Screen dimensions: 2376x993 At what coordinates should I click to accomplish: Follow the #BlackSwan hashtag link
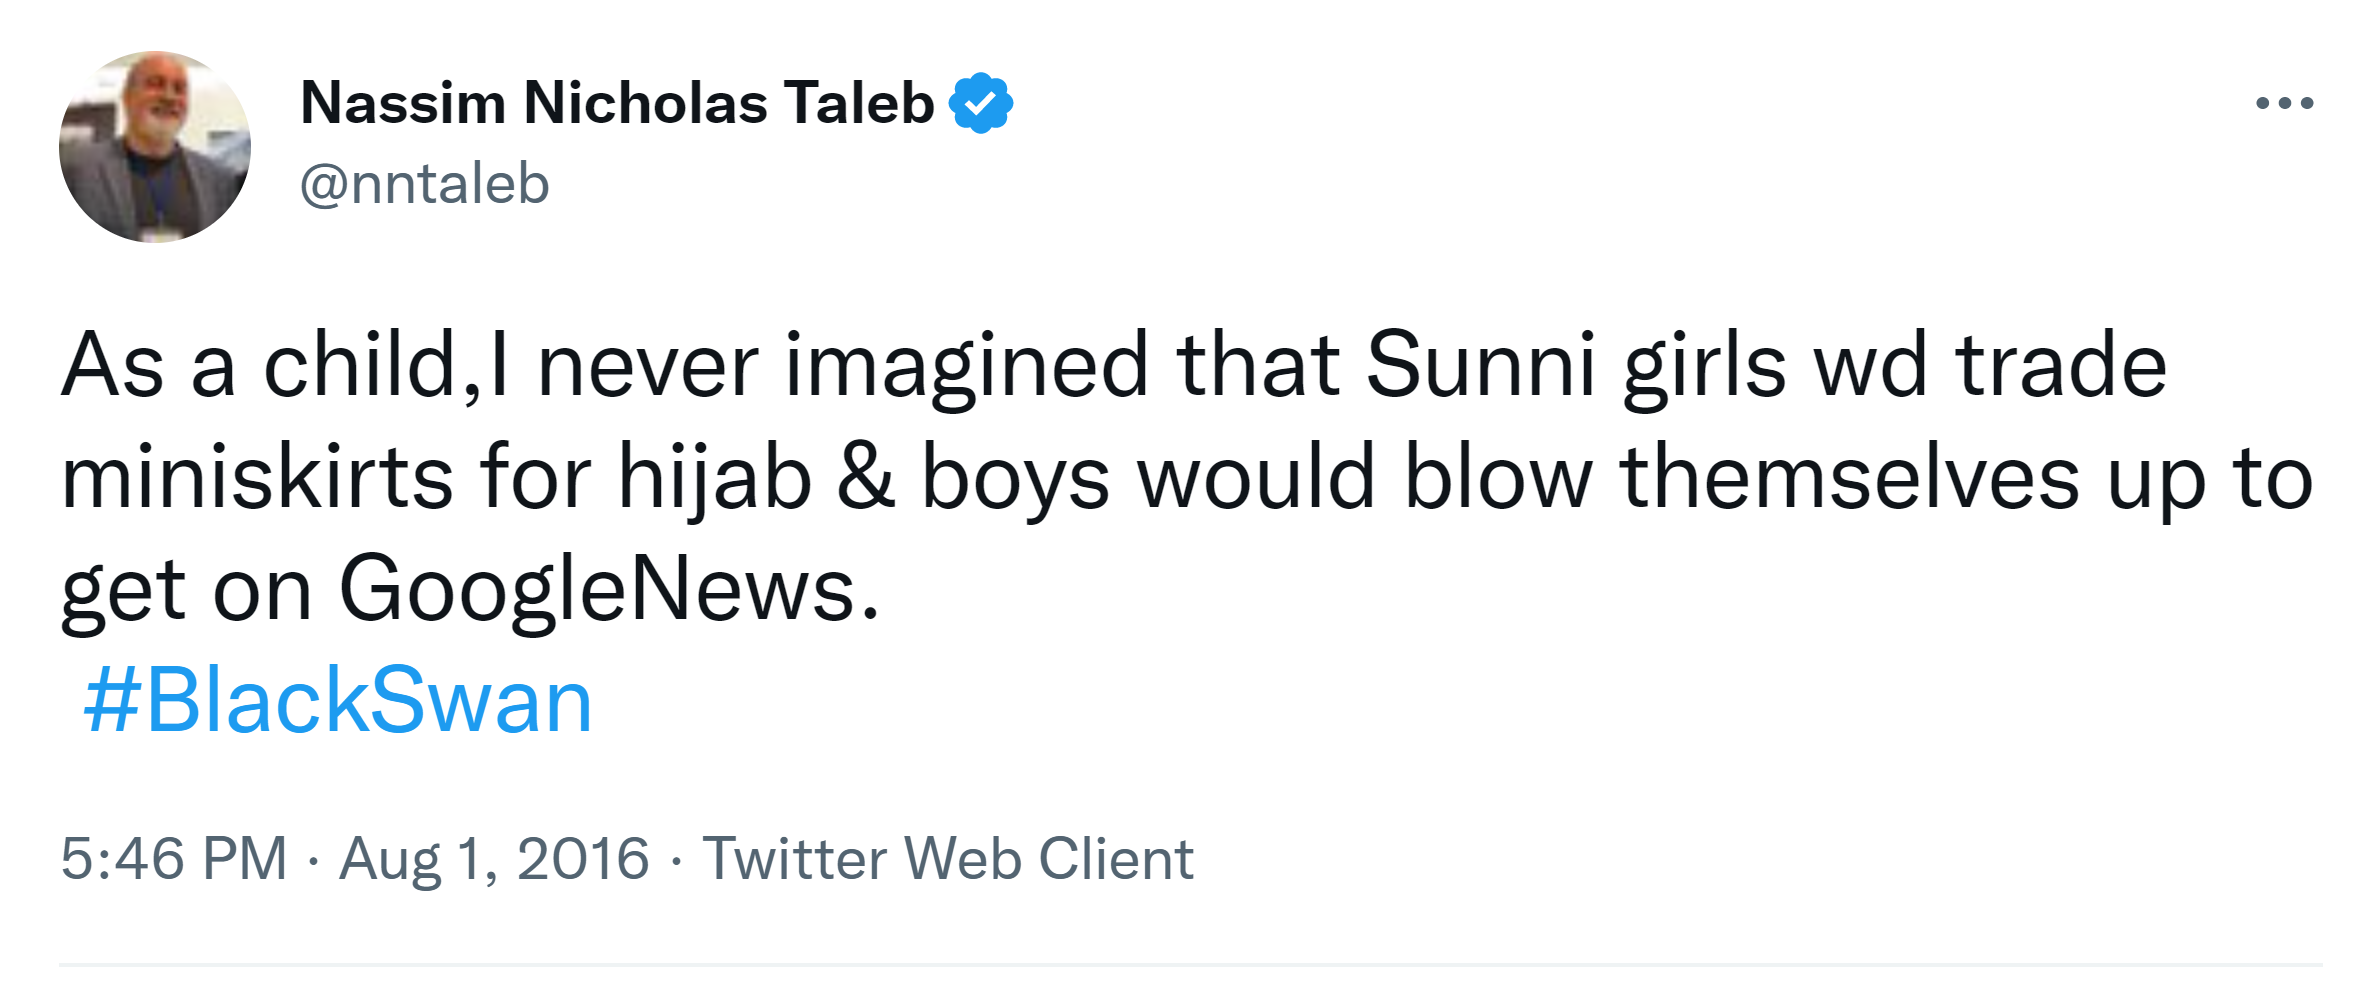(338, 701)
